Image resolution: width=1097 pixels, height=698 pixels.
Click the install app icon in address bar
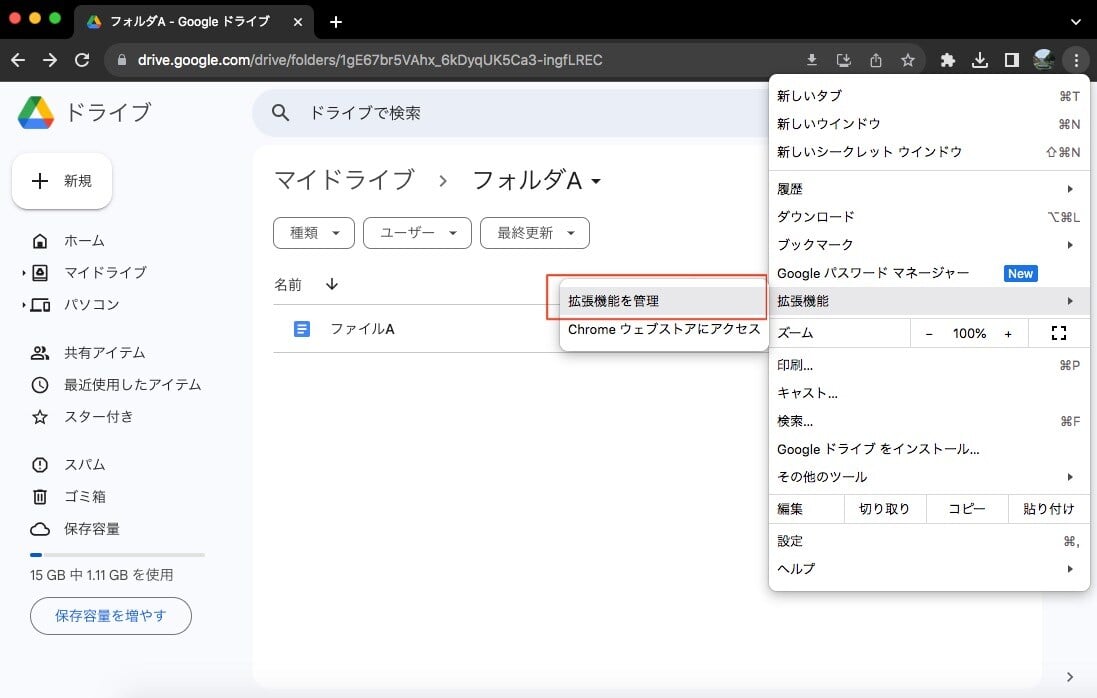(844, 60)
